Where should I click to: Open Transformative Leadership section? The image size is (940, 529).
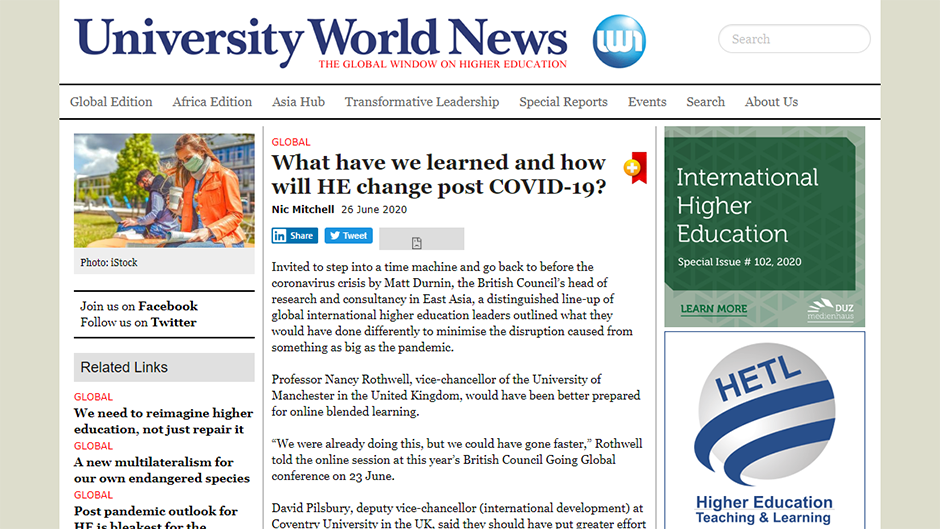422,102
